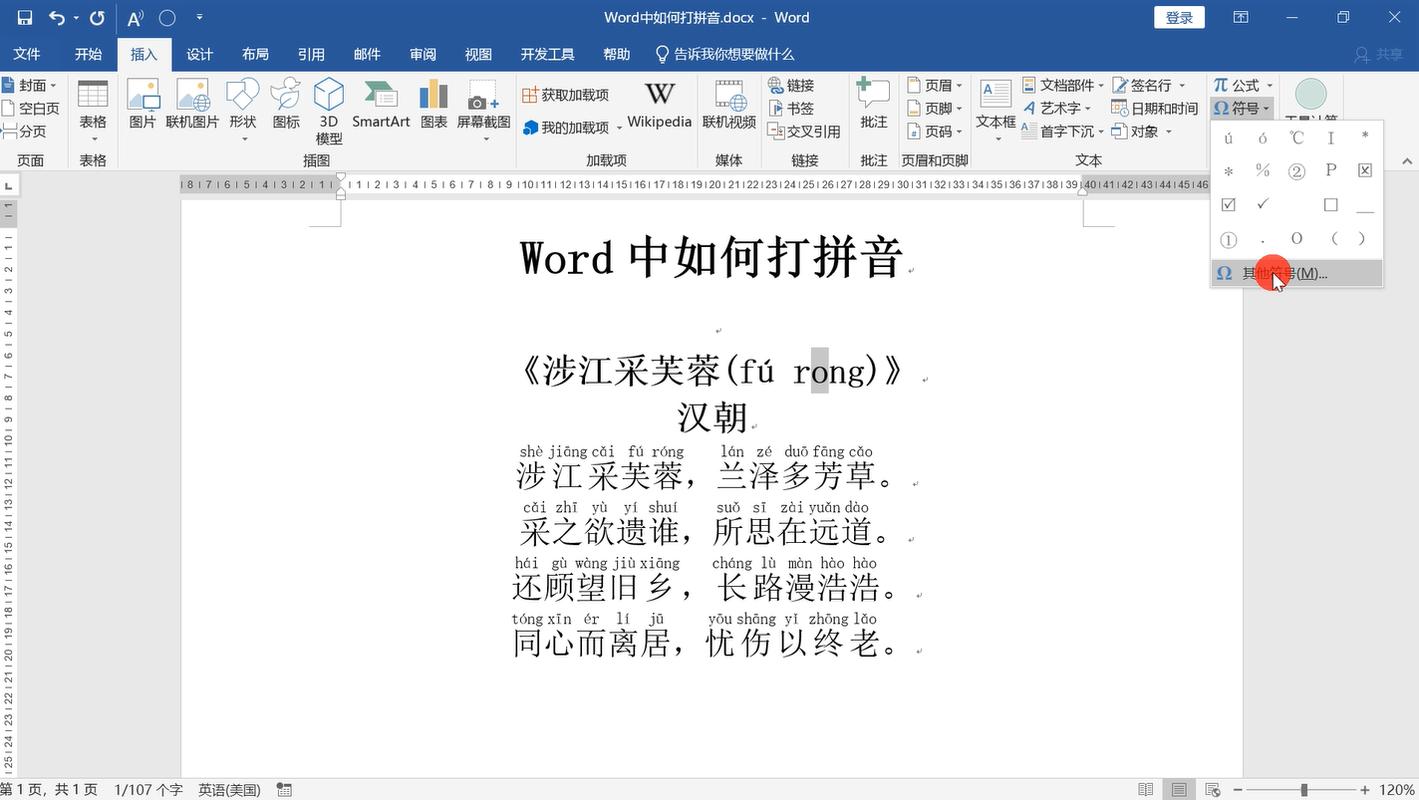Insert the plain check mark ✓ symbol

coord(1263,205)
